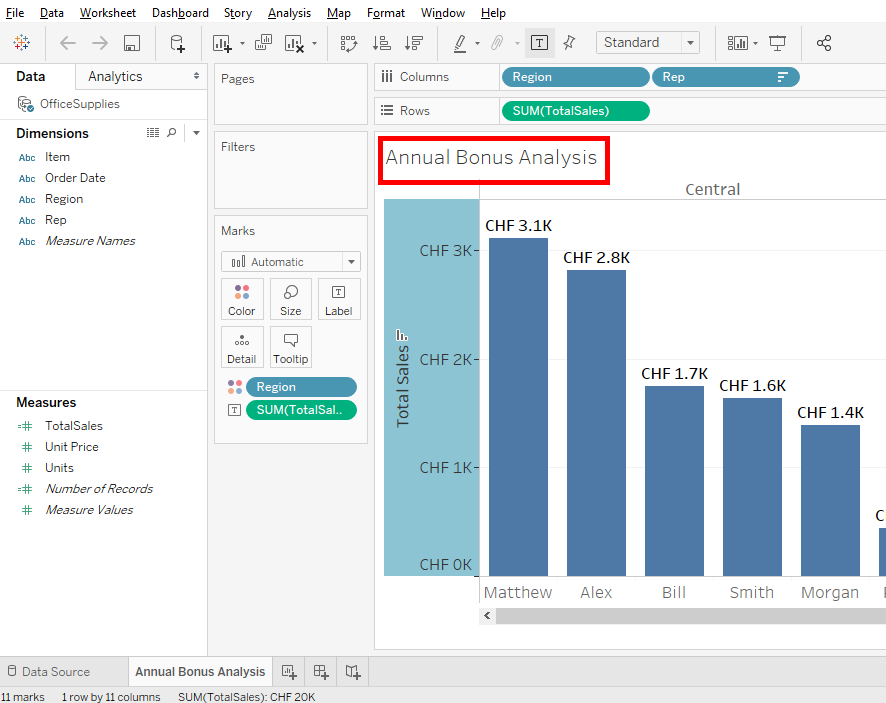886x703 pixels.
Task: Click the Save icon in the toolbar
Action: [x=131, y=42]
